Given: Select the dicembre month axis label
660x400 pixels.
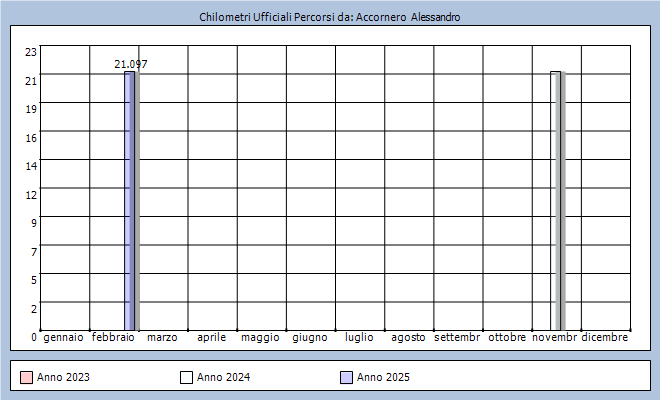Looking at the screenshot, I should tap(605, 338).
